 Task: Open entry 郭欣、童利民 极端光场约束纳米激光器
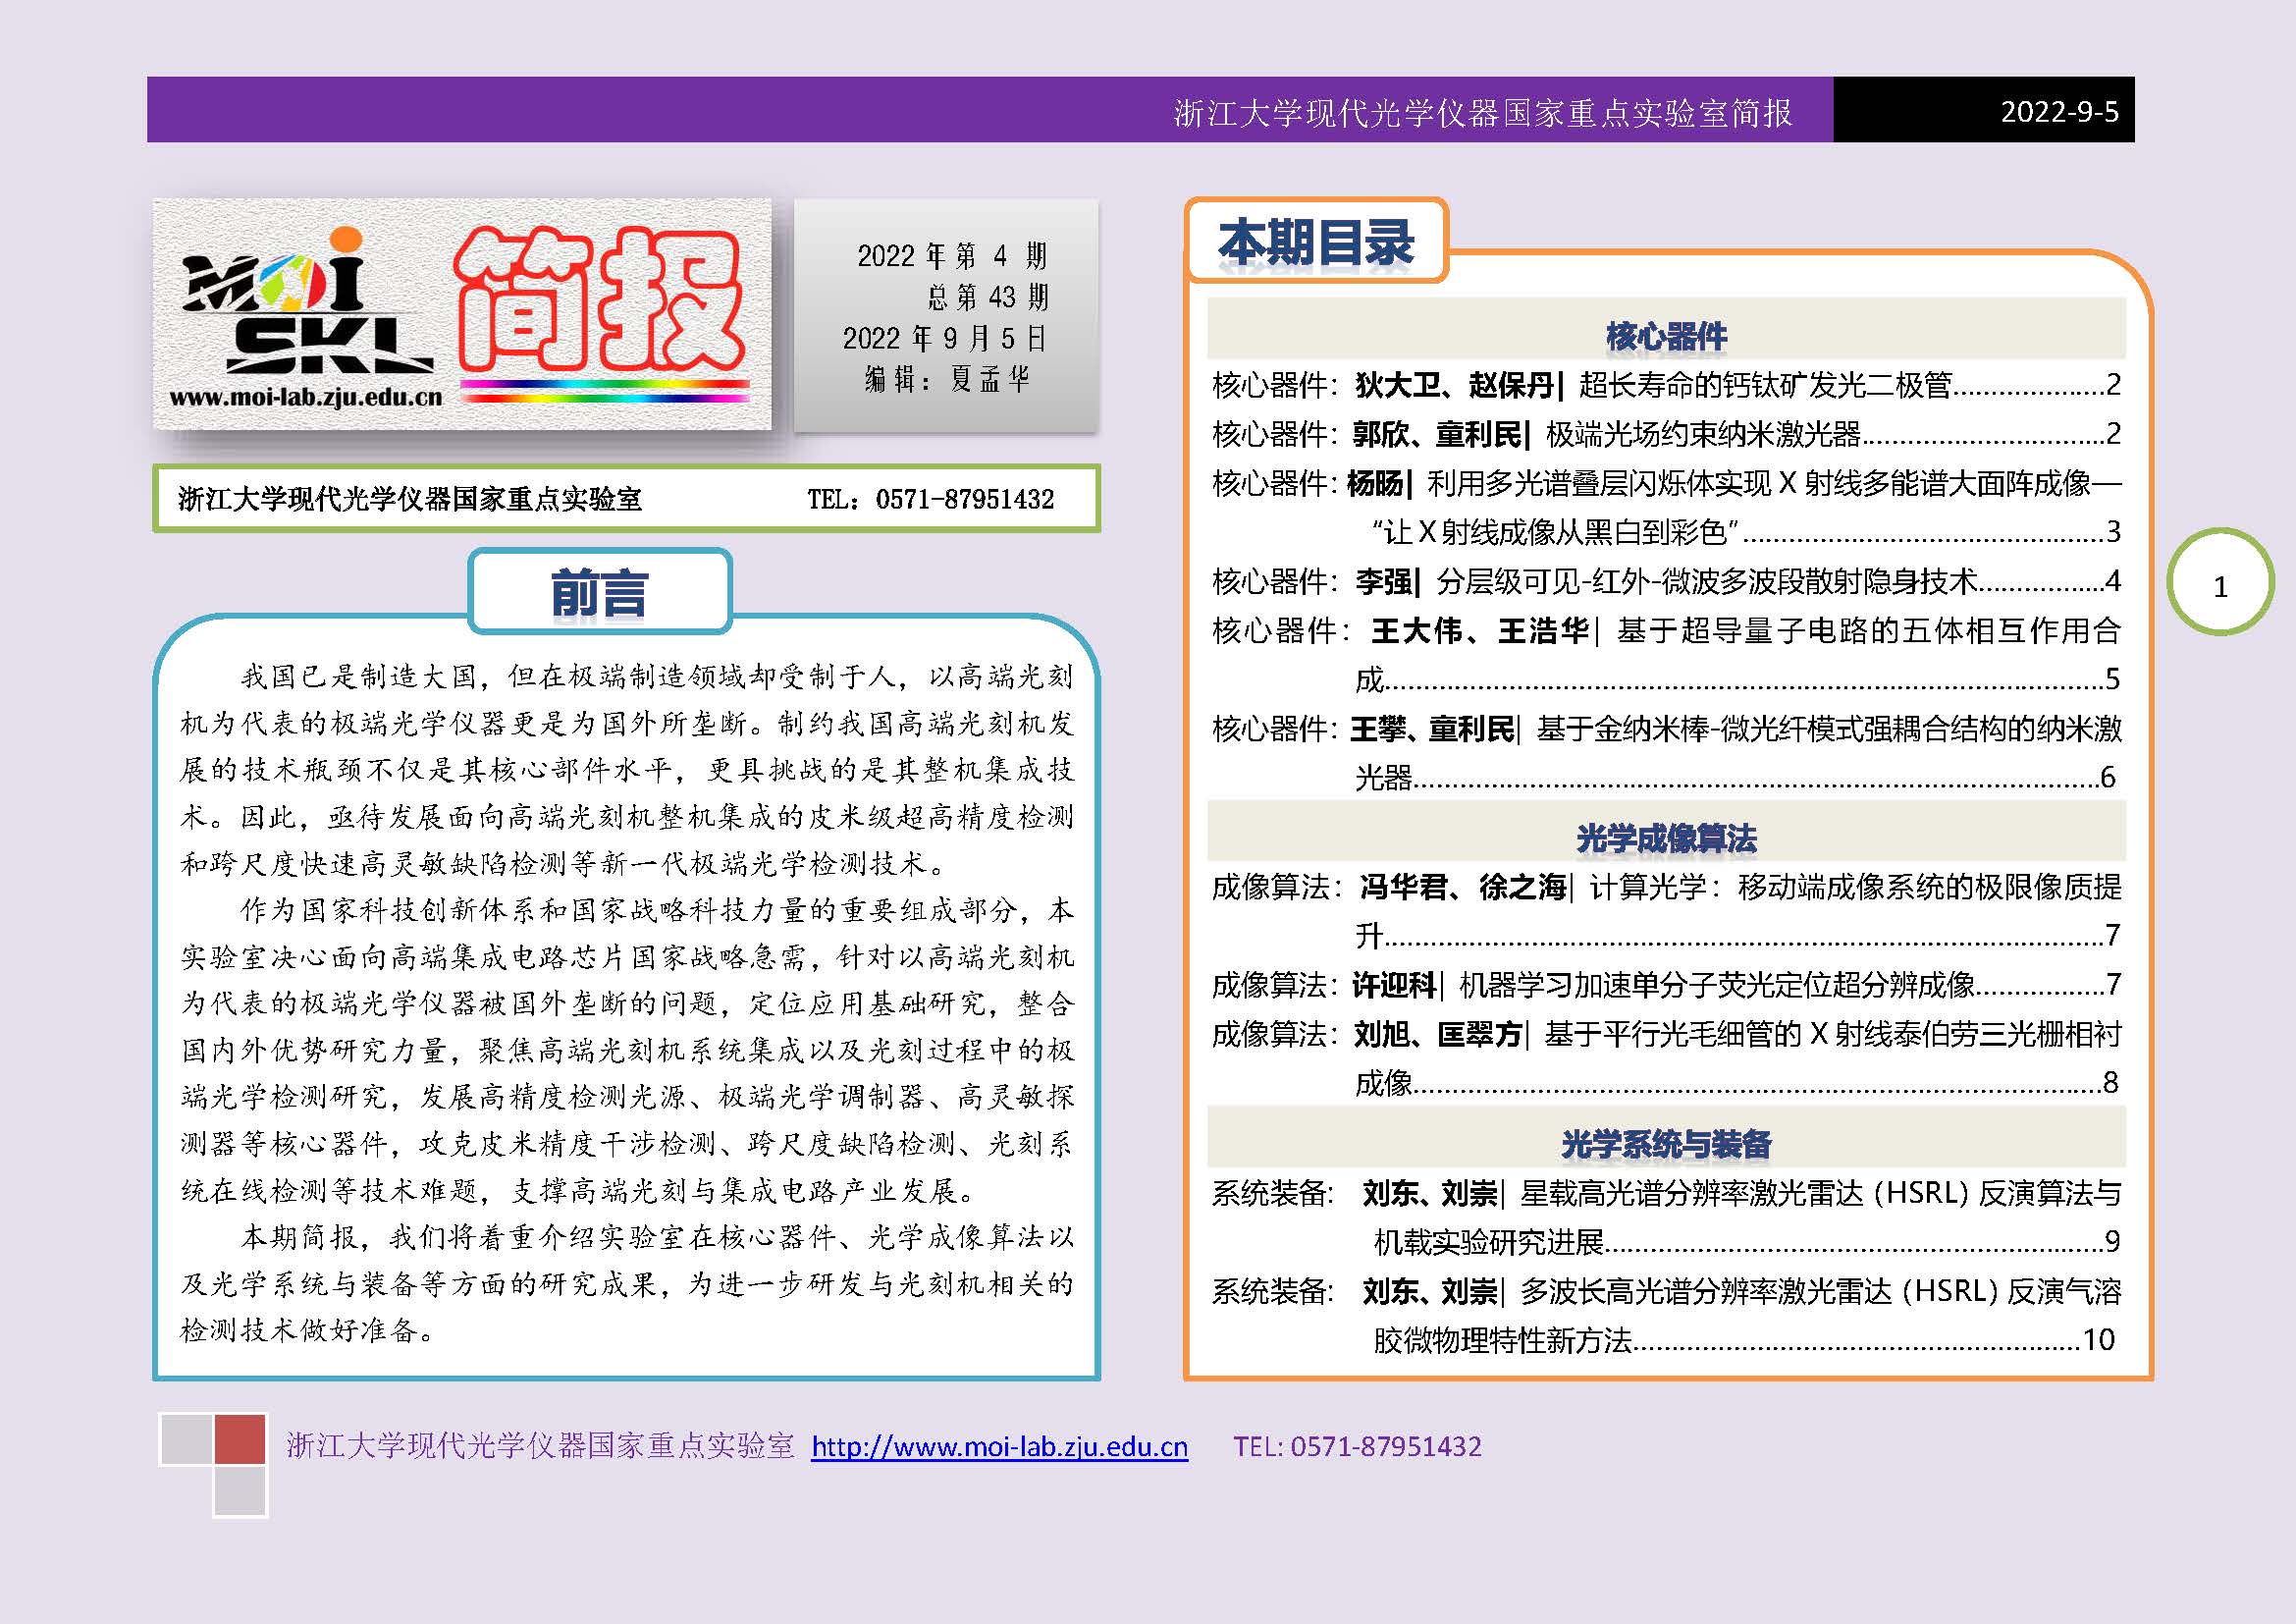tap(1666, 433)
